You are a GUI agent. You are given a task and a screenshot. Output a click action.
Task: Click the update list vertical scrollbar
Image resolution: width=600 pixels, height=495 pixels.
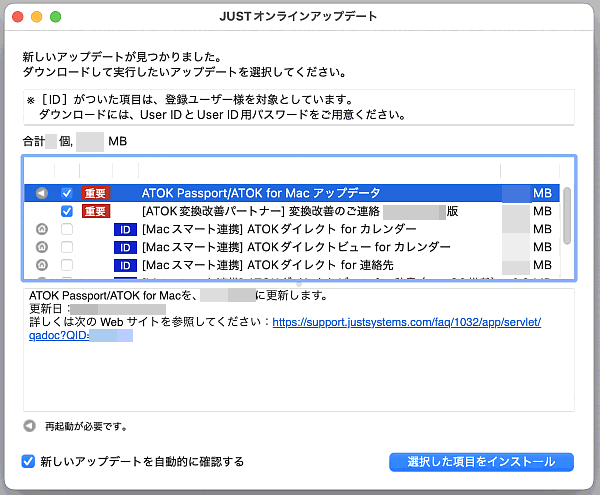coord(567,215)
